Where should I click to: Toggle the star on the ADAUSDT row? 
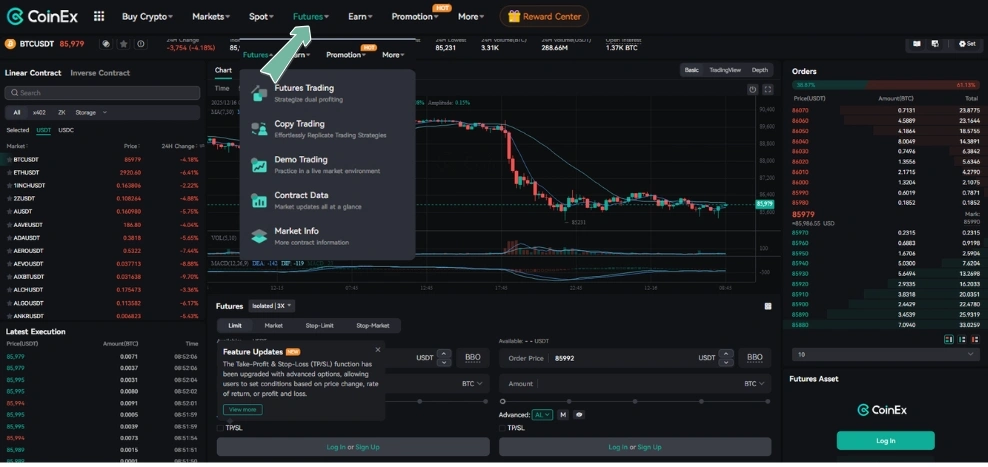[9, 238]
